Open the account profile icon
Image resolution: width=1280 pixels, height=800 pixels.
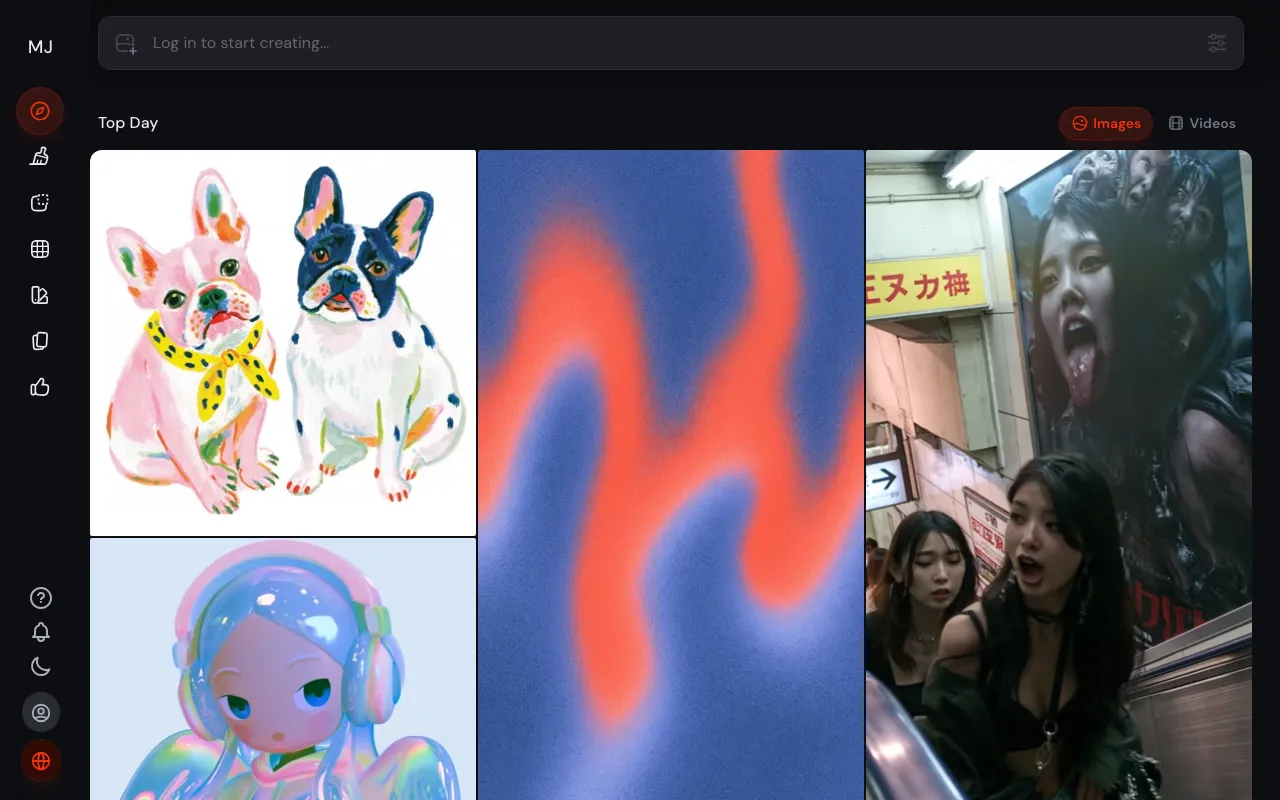coord(41,713)
